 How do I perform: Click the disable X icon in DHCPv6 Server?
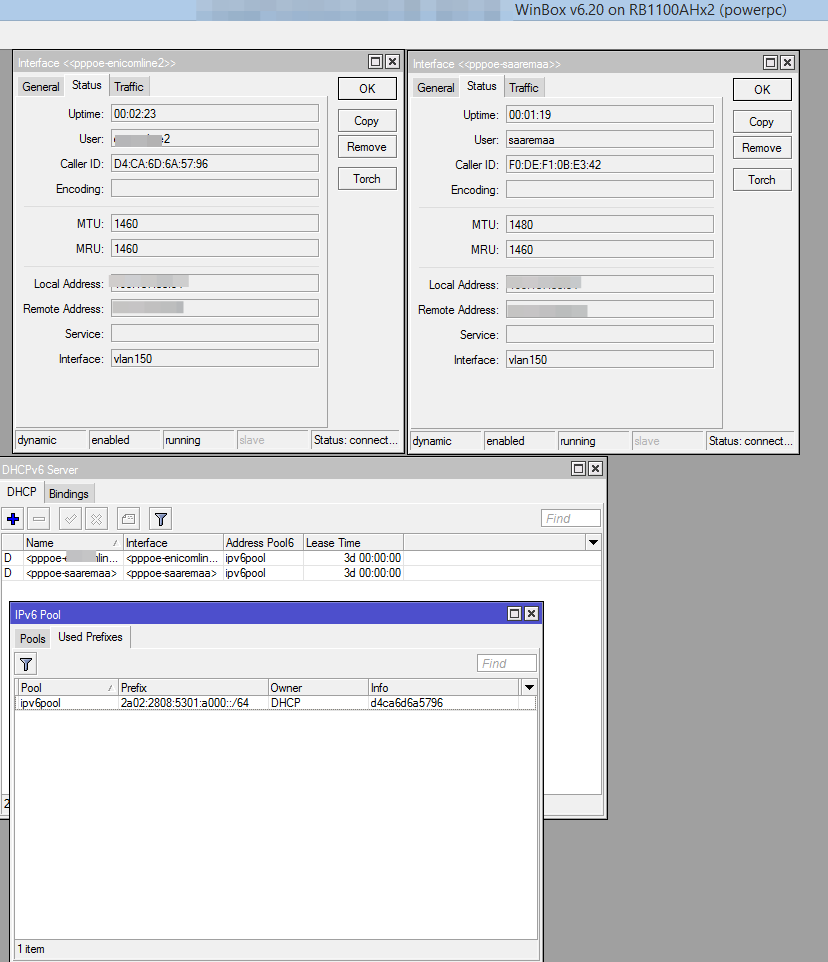click(96, 519)
